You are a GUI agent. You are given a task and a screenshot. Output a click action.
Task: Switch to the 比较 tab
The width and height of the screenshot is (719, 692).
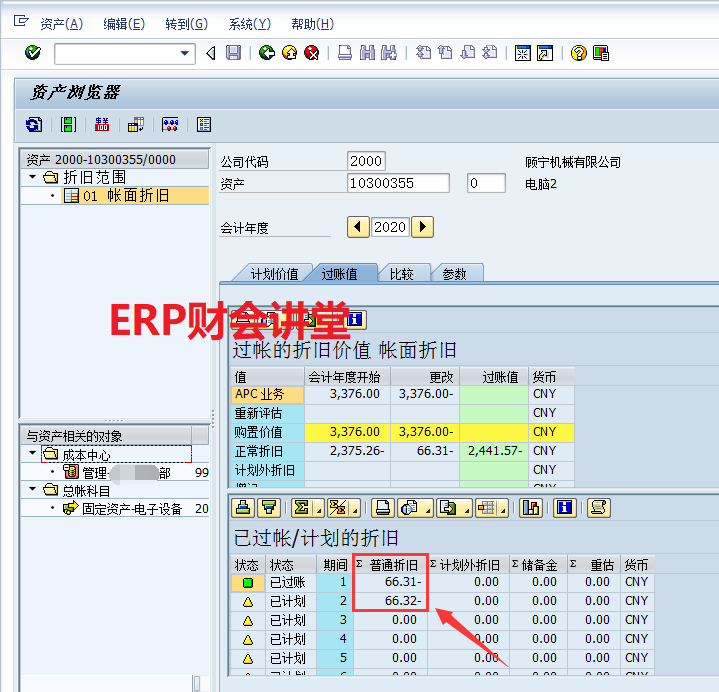pos(401,274)
